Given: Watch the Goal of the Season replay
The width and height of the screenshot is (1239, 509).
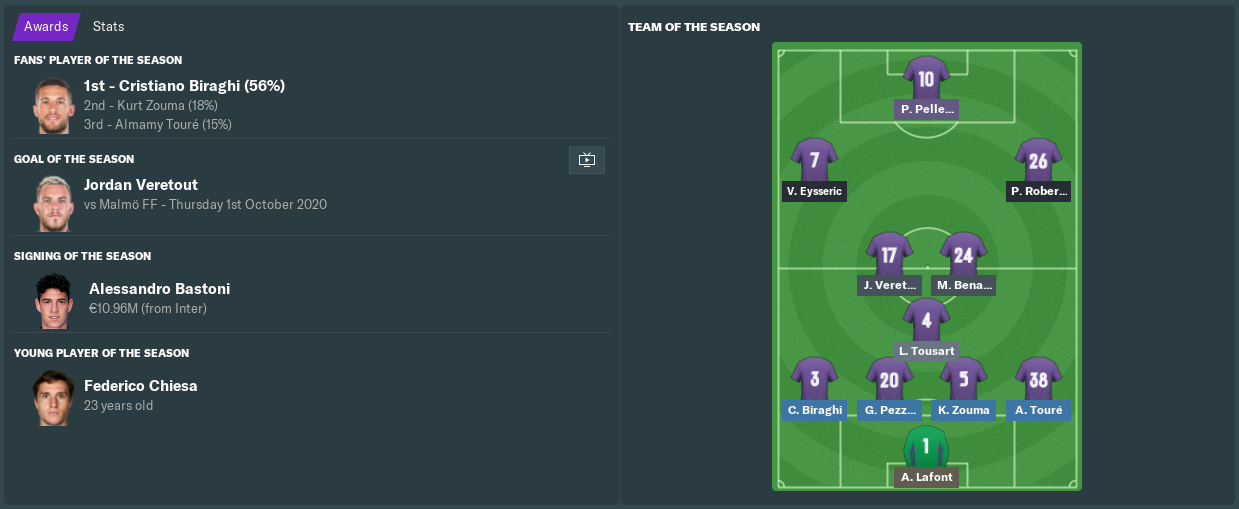Looking at the screenshot, I should 587,160.
